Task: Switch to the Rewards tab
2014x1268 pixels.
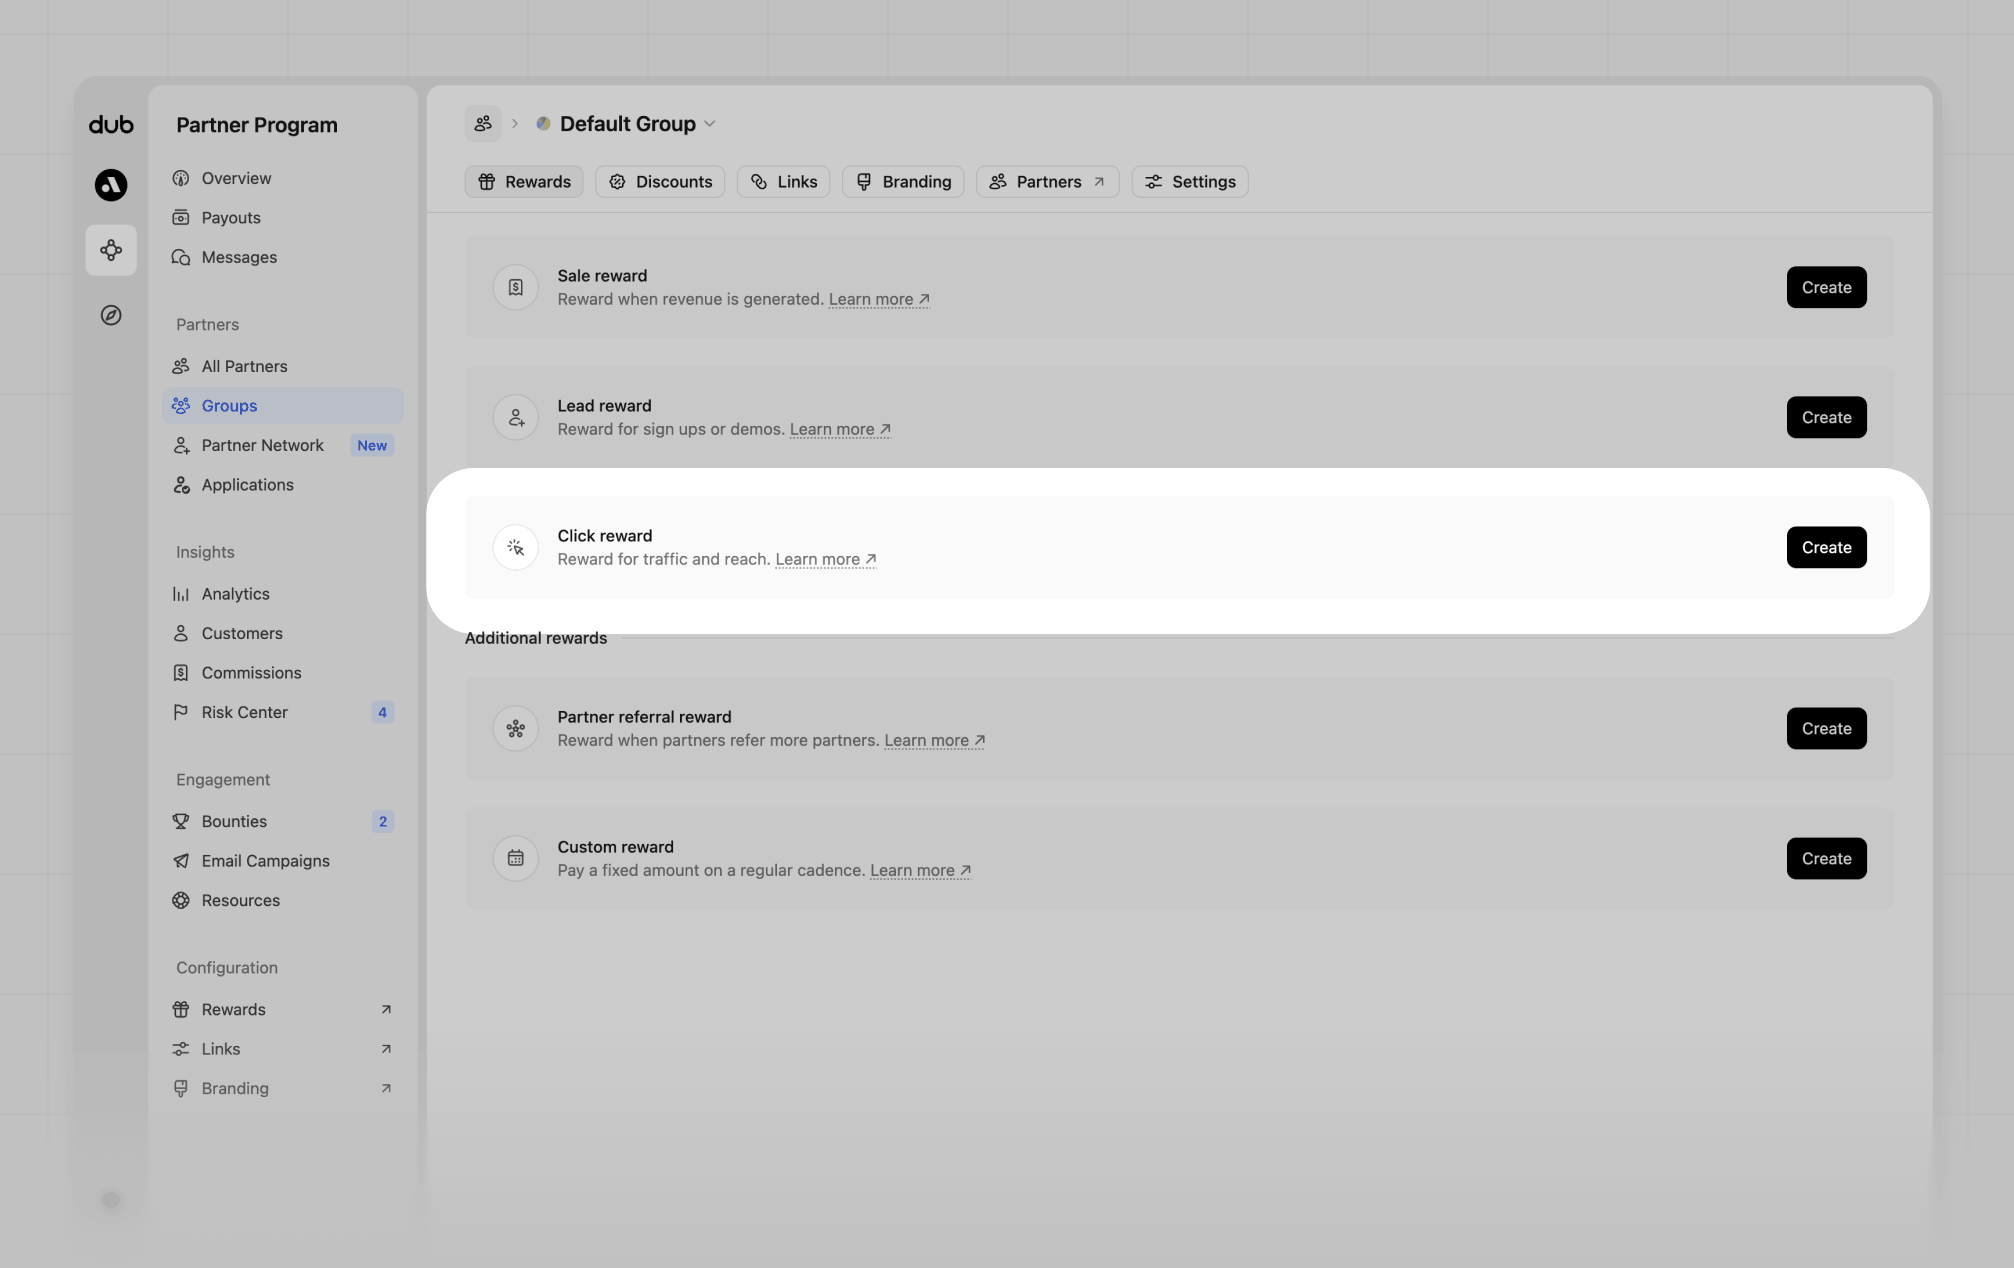Action: point(524,181)
